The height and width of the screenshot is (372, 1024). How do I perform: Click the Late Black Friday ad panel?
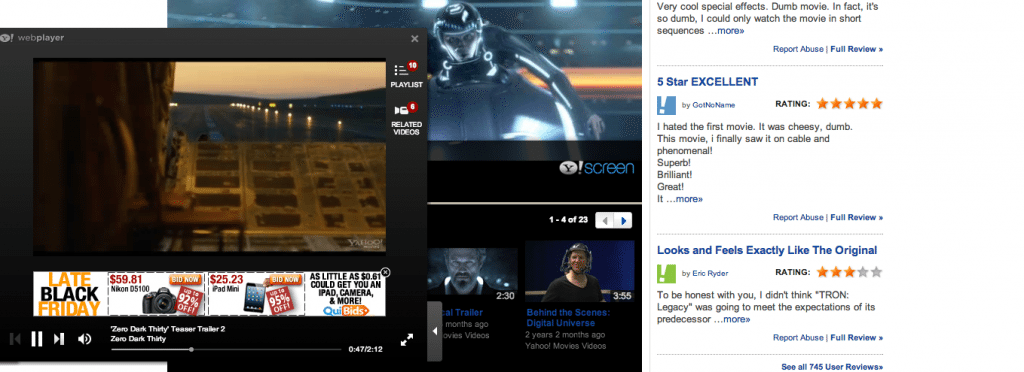pos(71,294)
